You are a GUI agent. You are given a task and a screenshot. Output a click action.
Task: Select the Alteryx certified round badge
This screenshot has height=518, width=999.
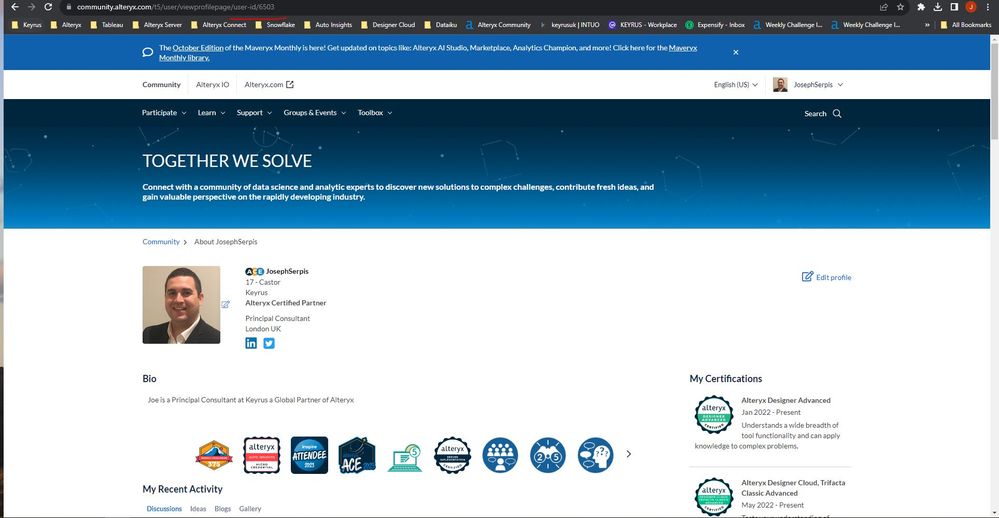[x=452, y=455]
